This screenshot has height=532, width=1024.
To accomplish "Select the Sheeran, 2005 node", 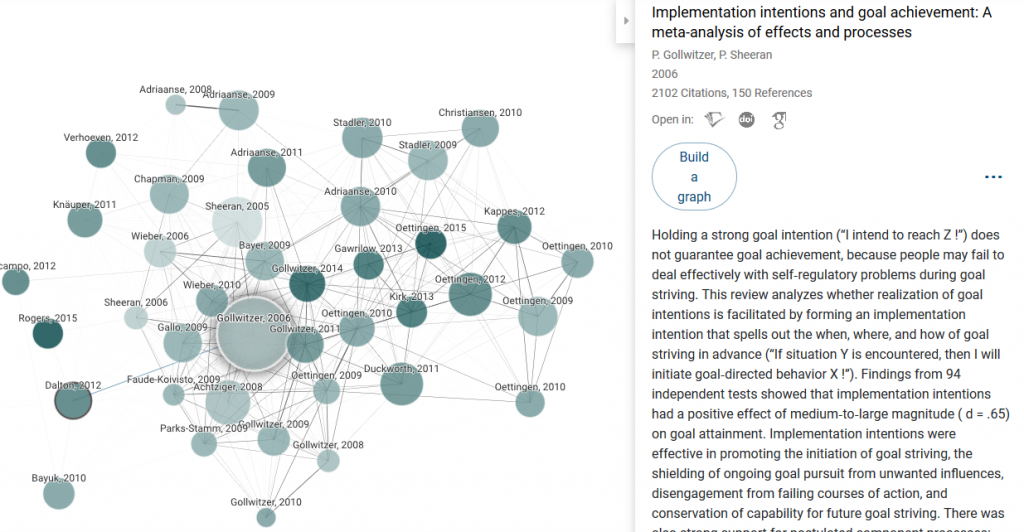I will [x=237, y=221].
